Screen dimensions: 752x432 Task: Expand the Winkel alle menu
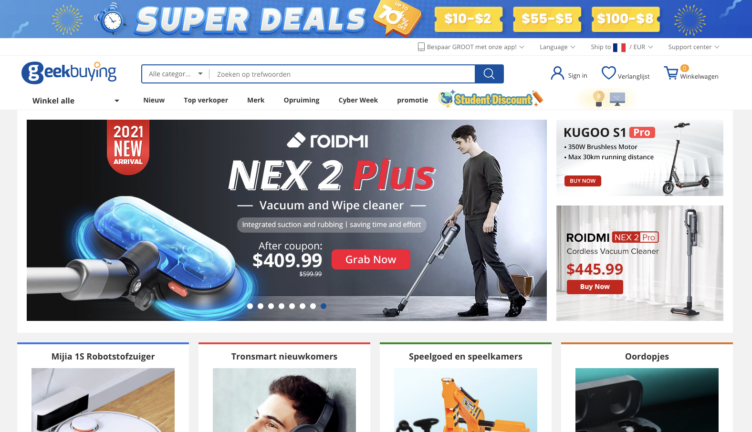click(x=75, y=101)
